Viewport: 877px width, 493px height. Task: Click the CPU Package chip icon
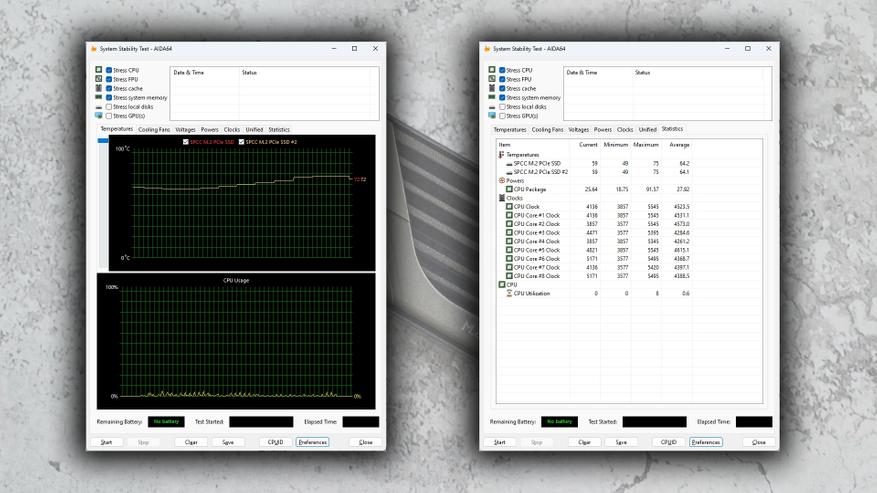[509, 189]
